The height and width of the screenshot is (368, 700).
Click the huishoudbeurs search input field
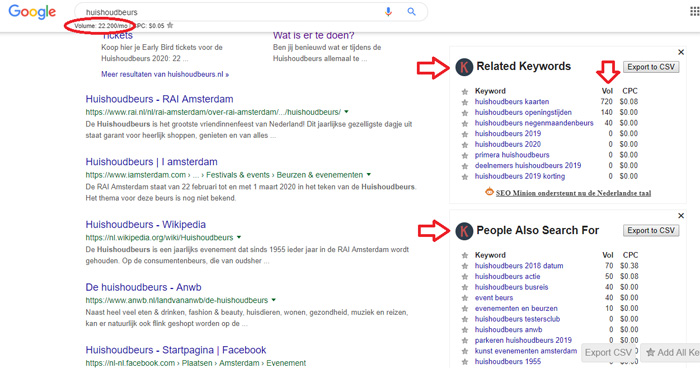(x=228, y=12)
